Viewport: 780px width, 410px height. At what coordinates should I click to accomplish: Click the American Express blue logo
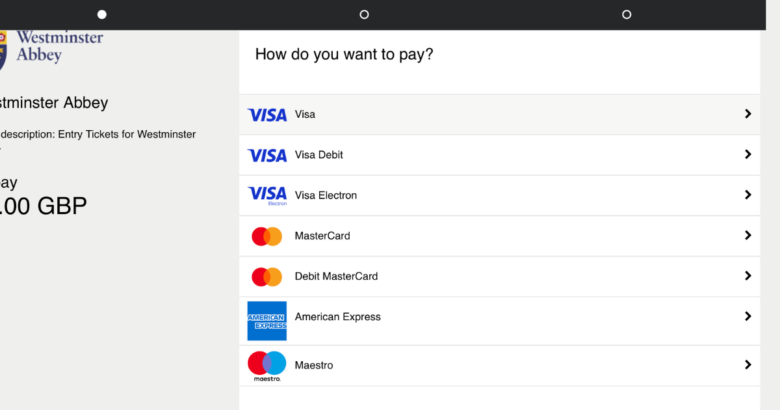(267, 321)
